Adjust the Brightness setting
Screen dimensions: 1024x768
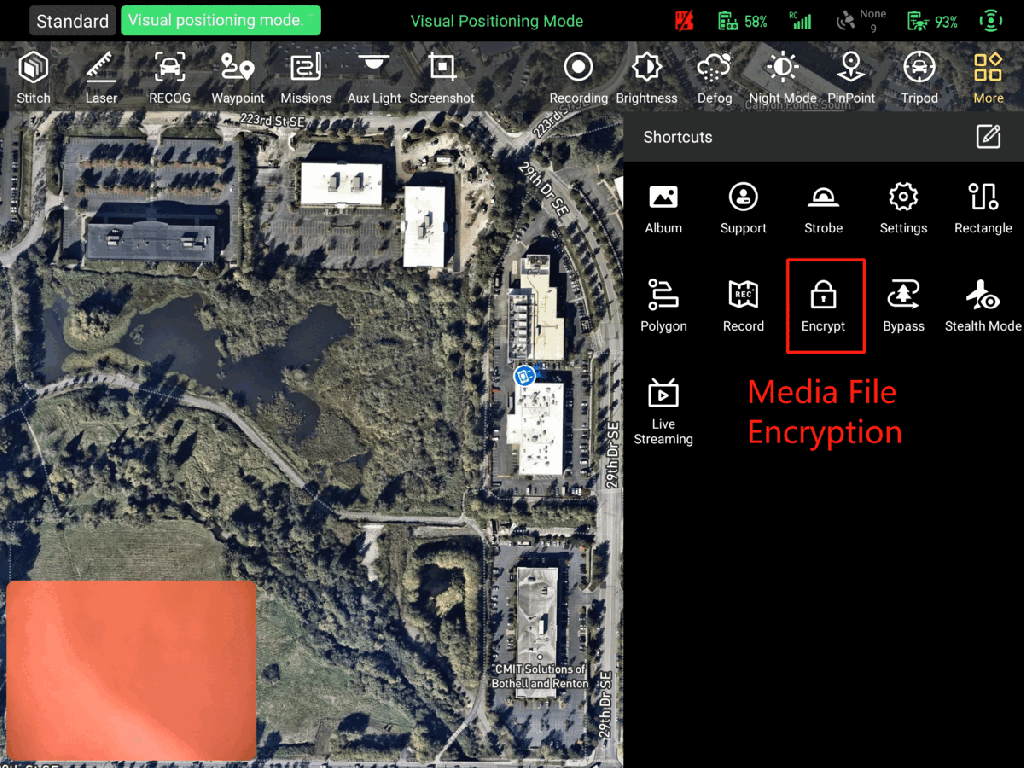[x=646, y=78]
